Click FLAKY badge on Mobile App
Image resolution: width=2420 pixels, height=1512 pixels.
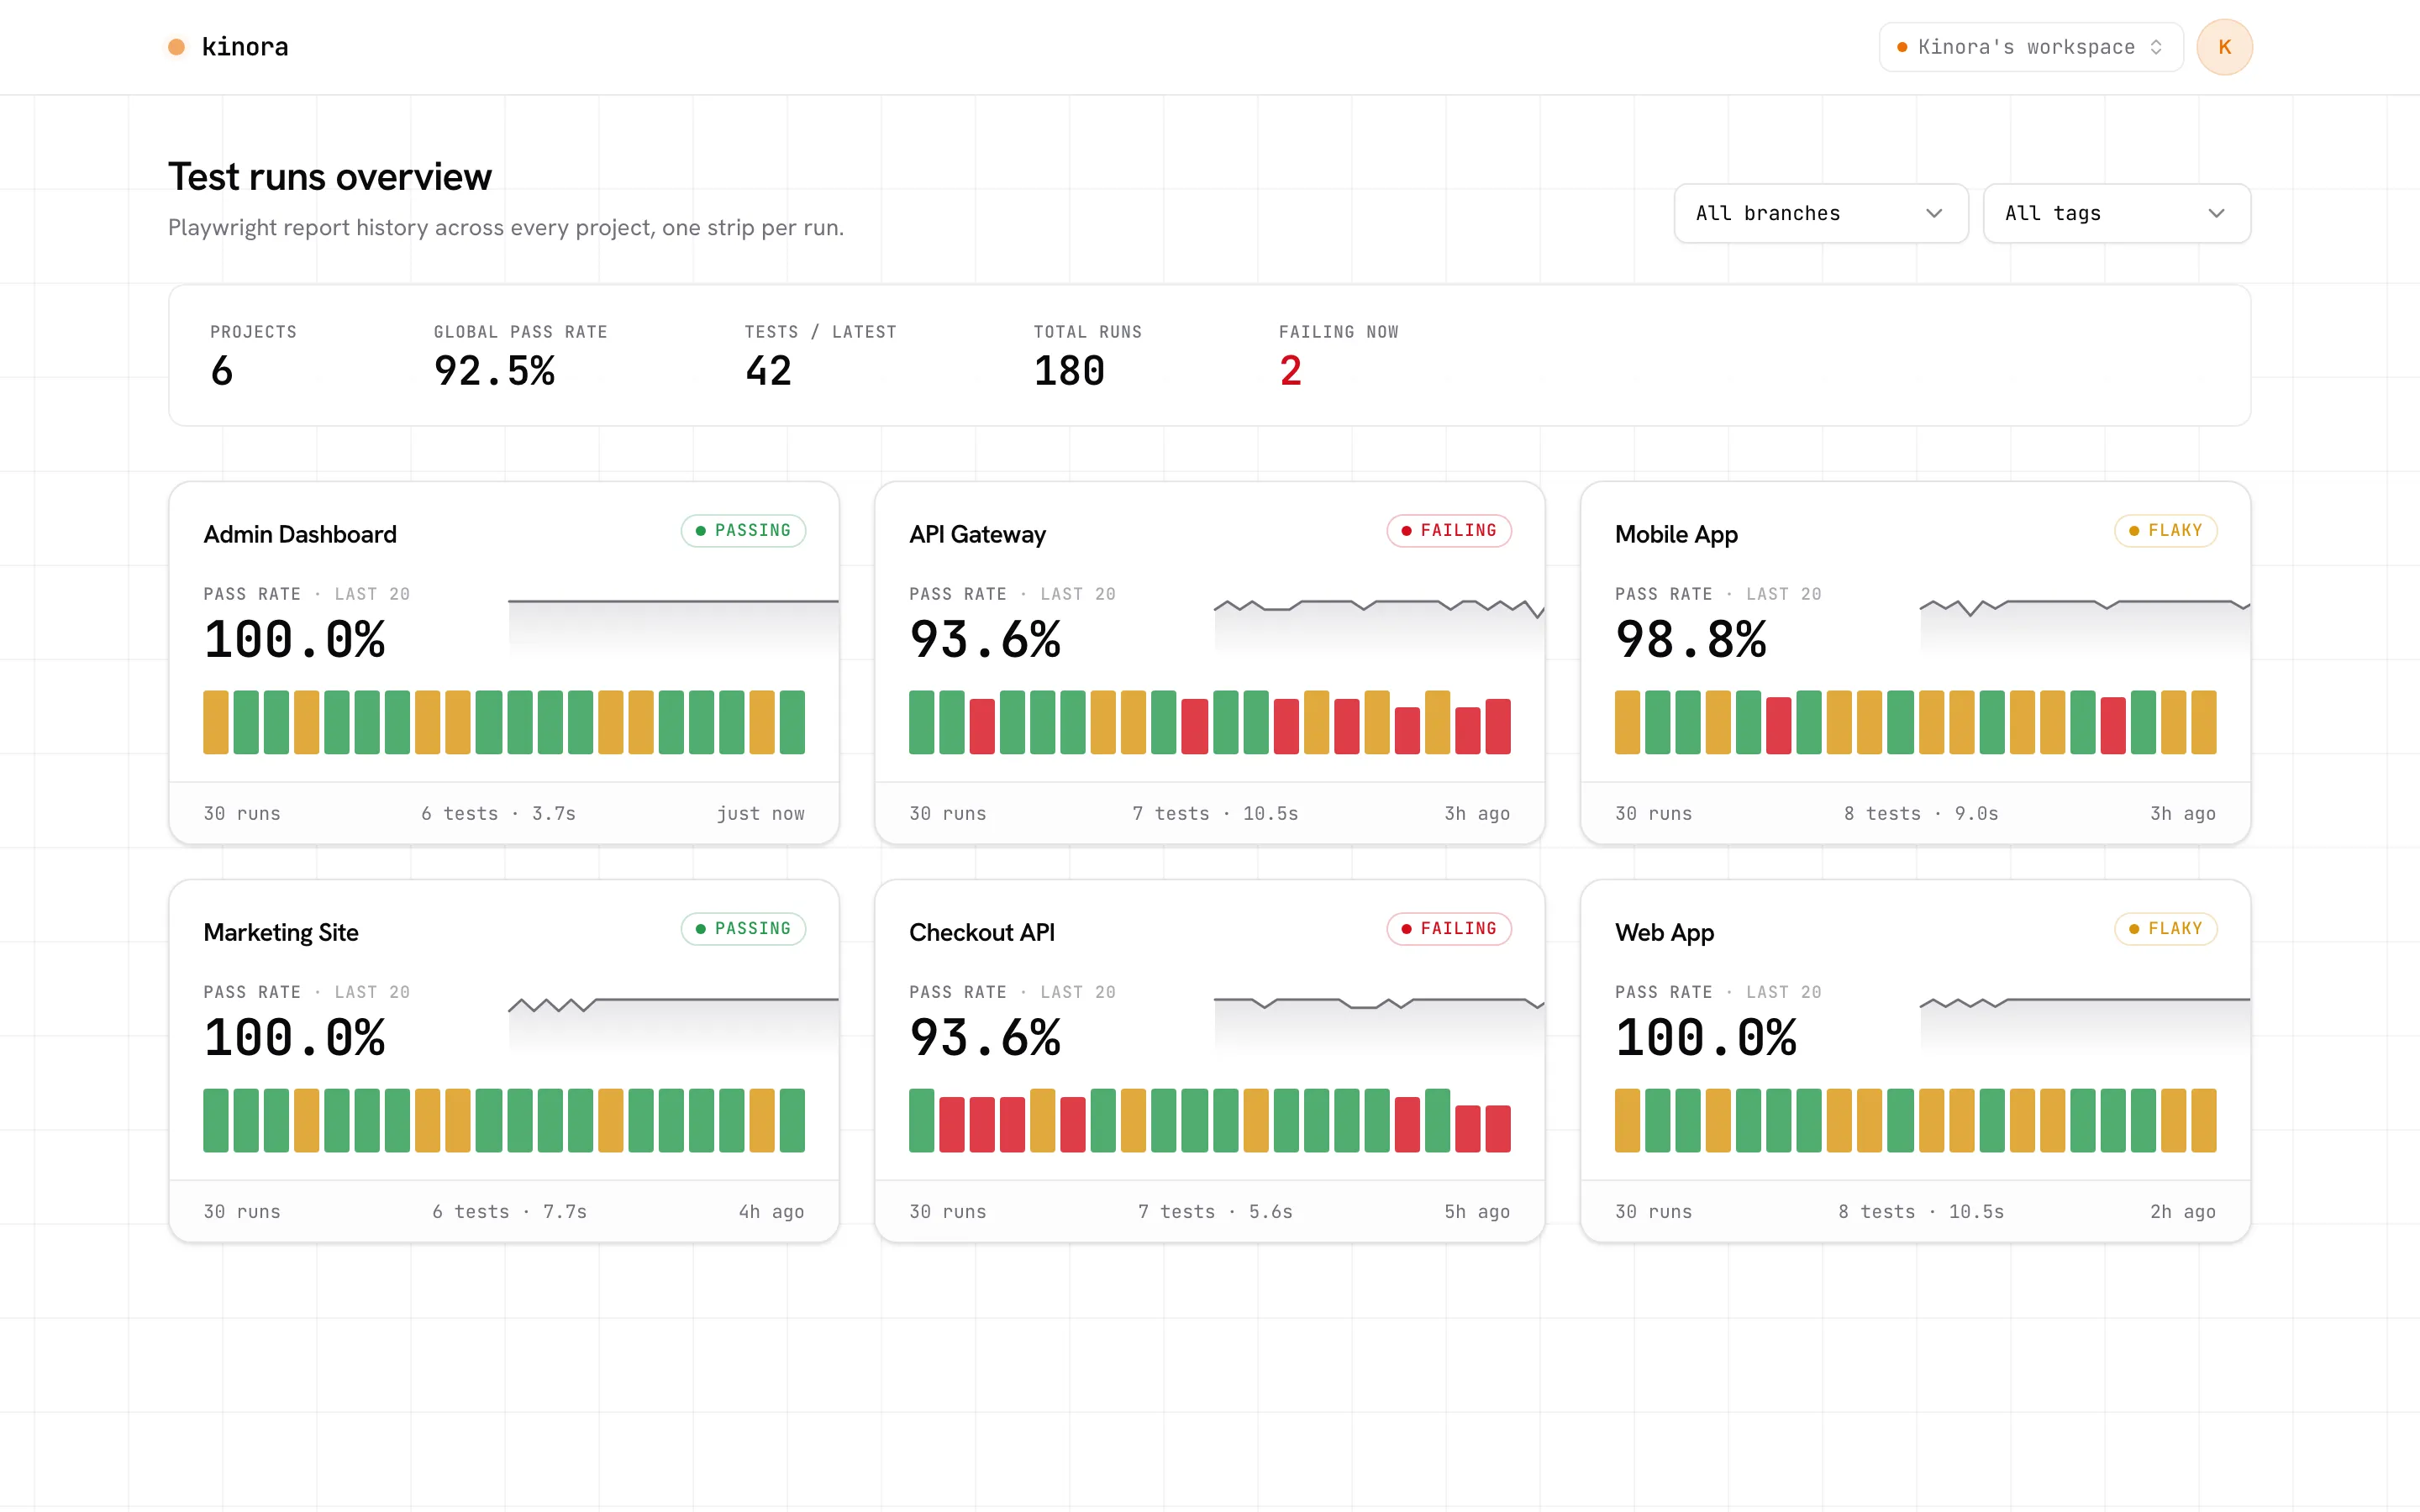pos(2166,530)
